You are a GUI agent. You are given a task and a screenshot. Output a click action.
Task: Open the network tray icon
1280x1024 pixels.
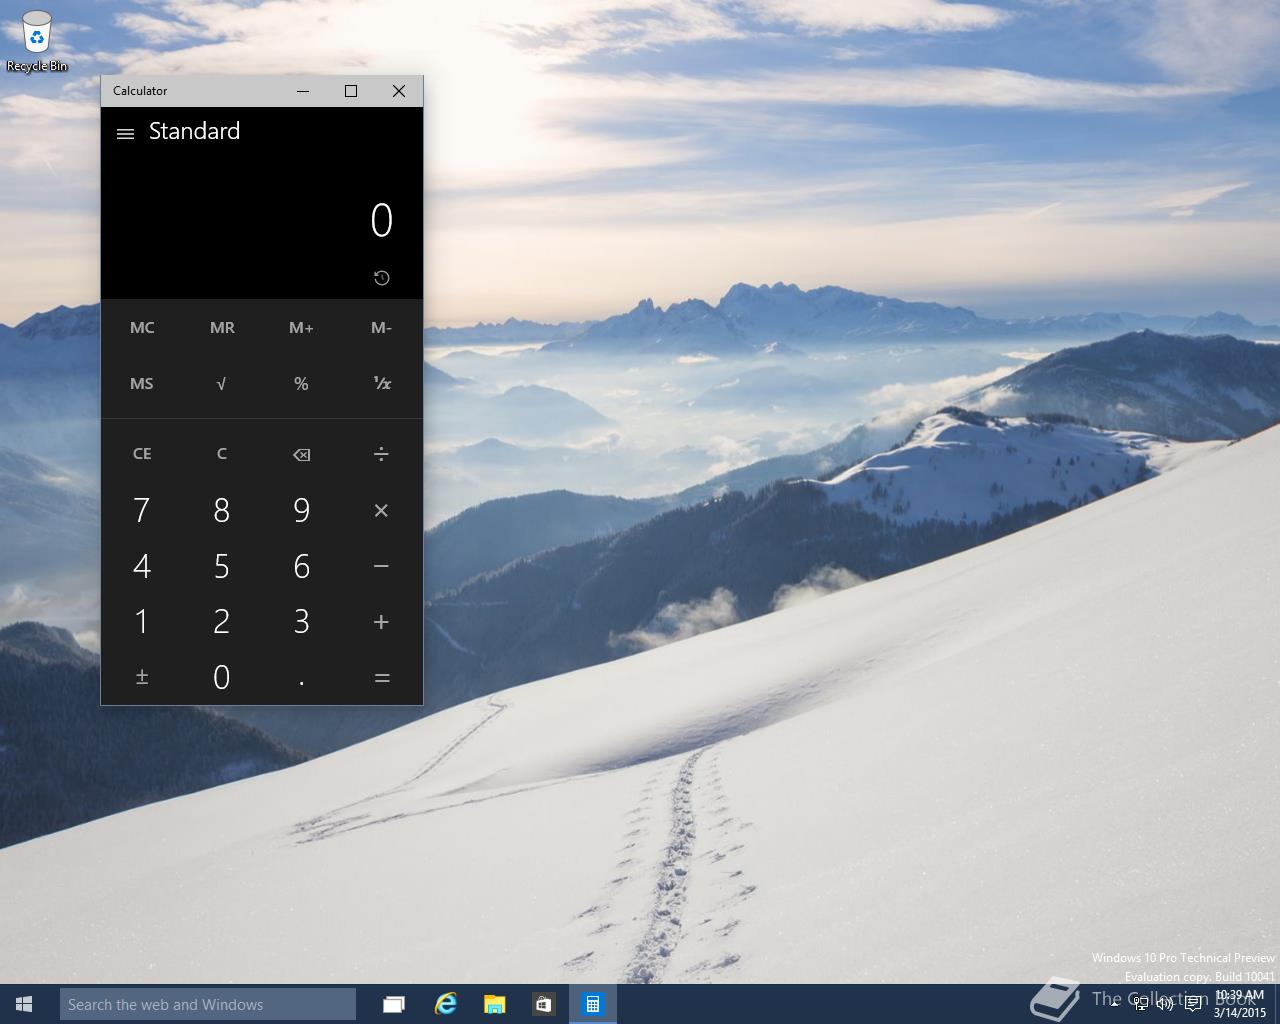click(x=1140, y=1004)
